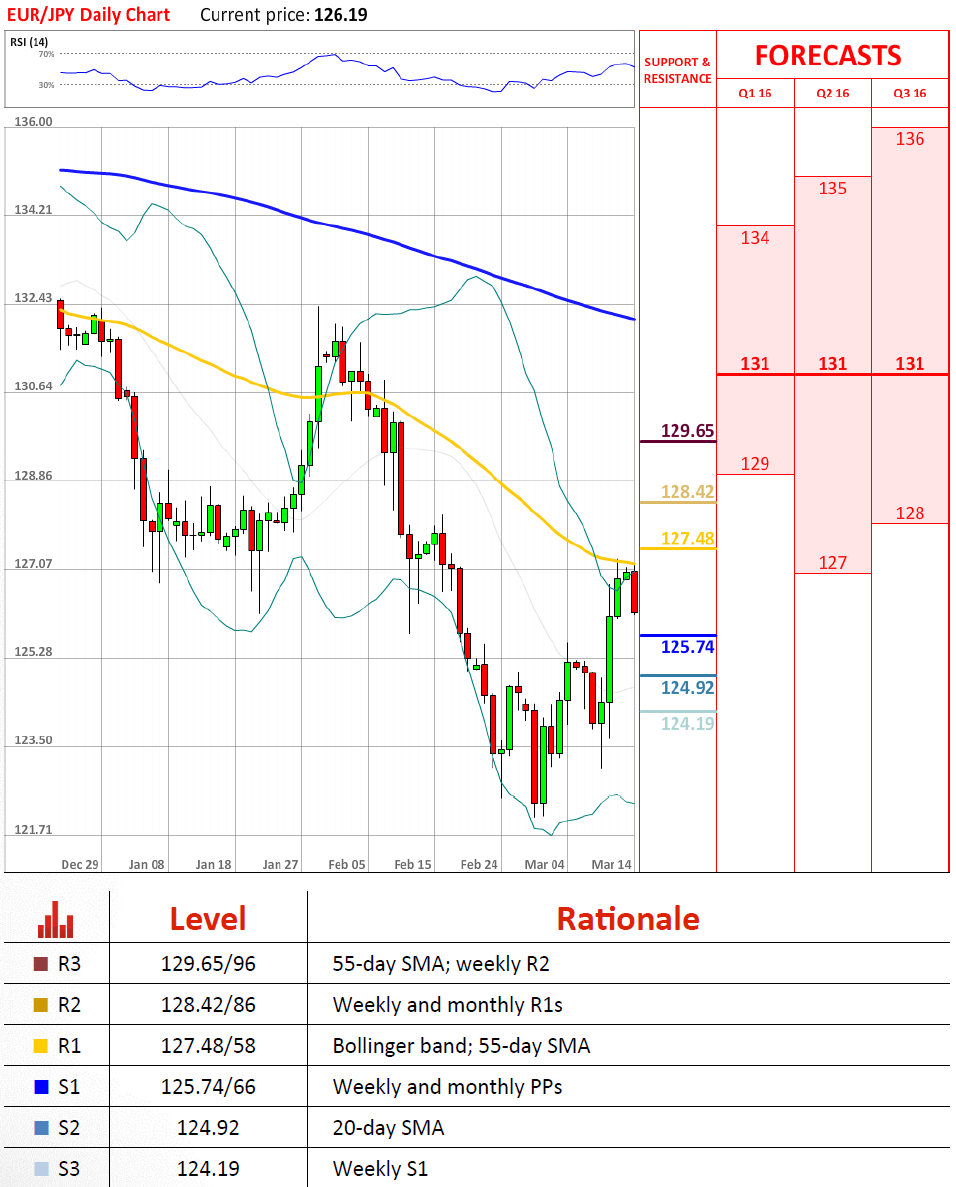
Task: Click the EUR/JPY Daily Chart title
Action: 89,15
